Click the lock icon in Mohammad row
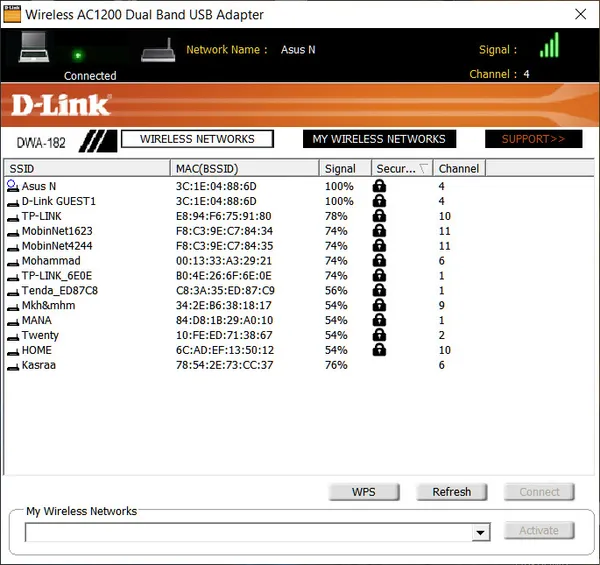Viewport: 600px width, 565px height. pos(379,261)
